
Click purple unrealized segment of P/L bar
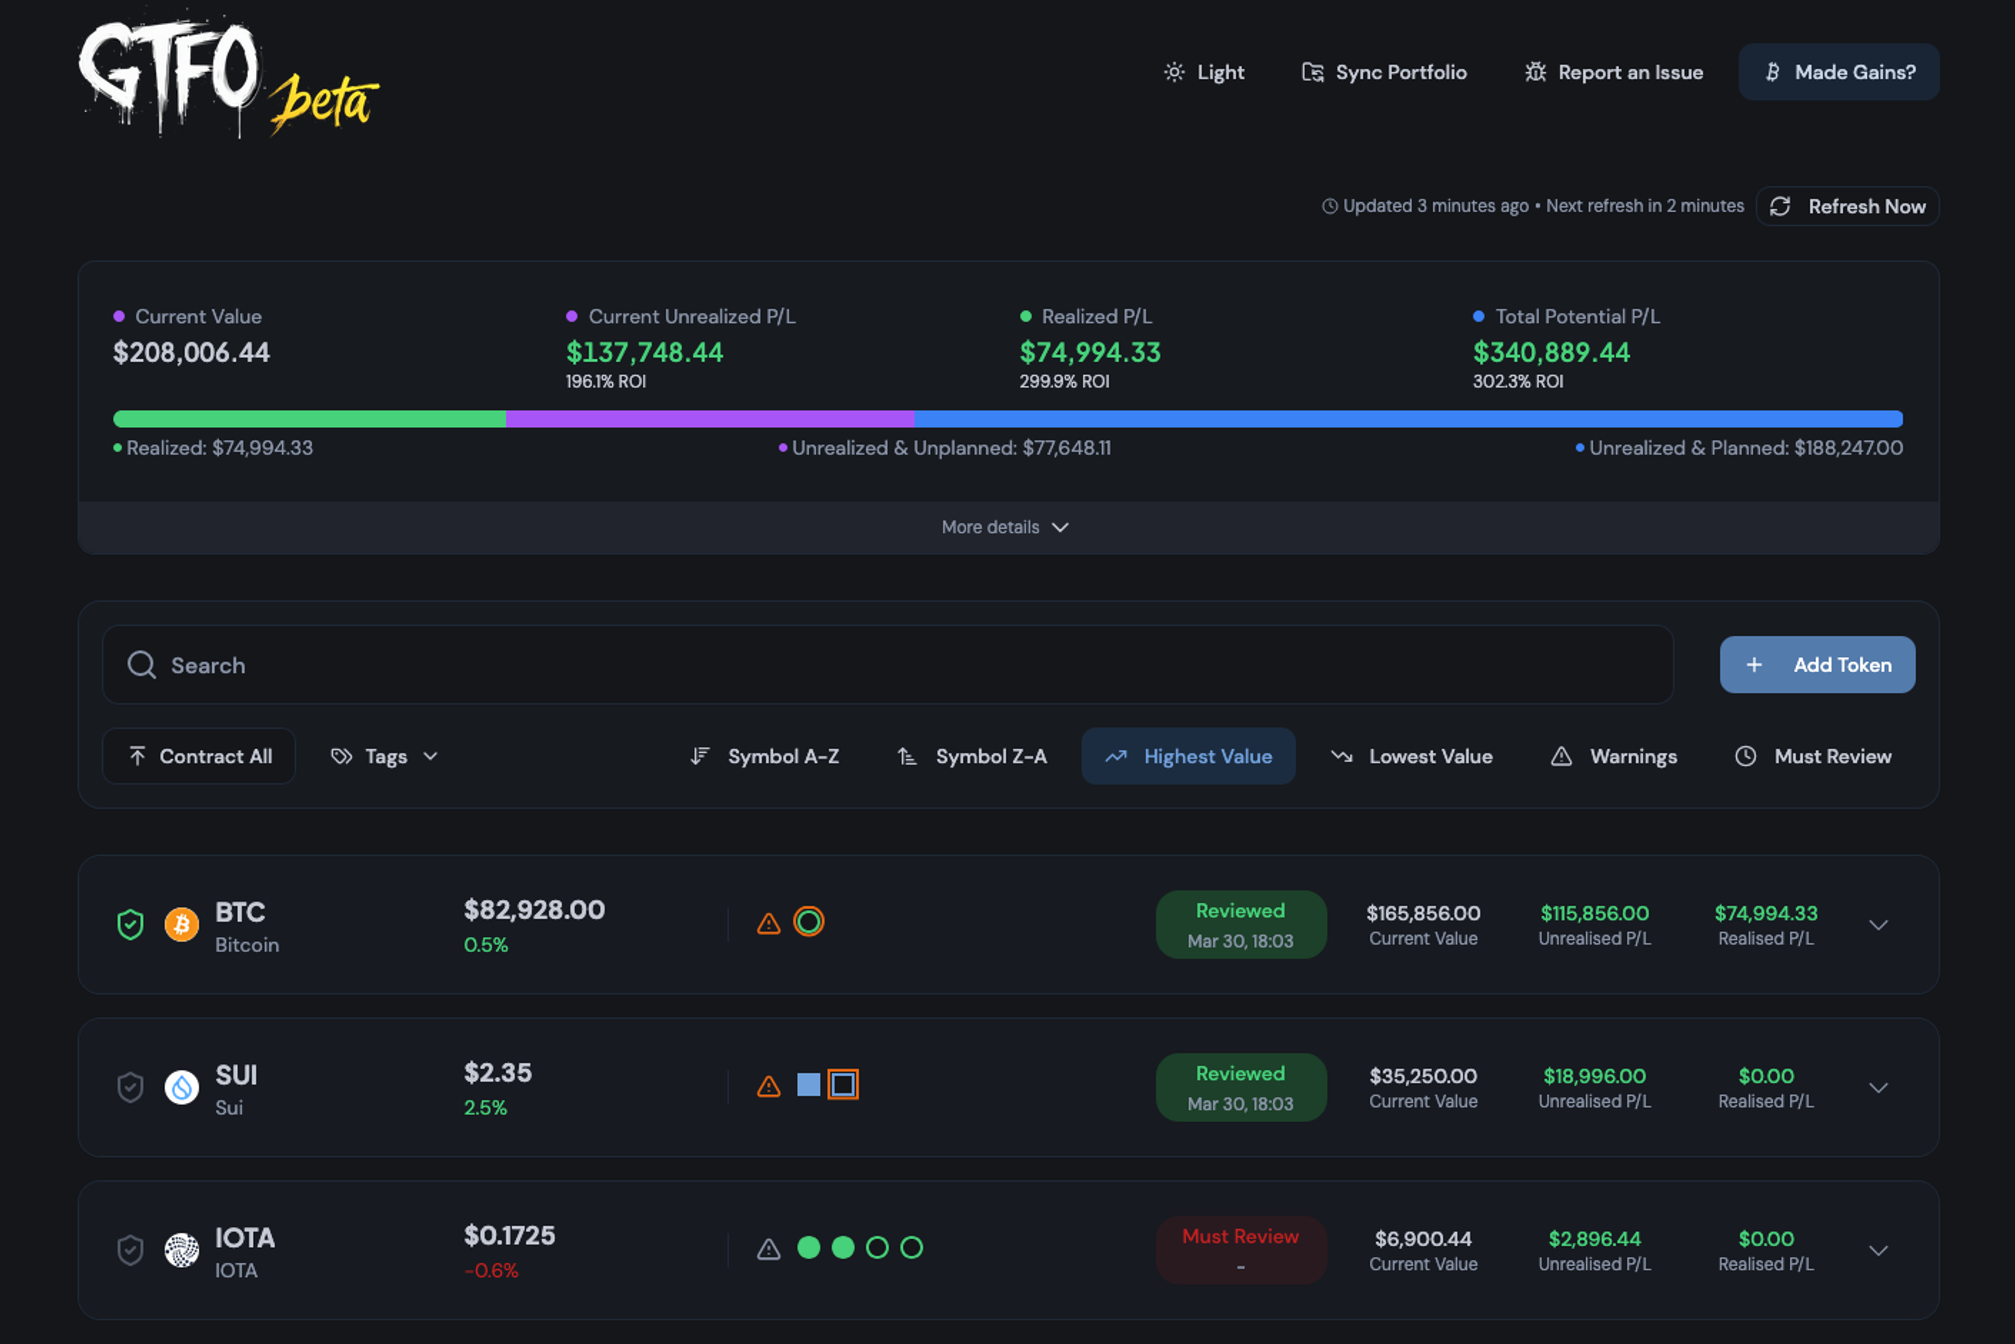(709, 419)
